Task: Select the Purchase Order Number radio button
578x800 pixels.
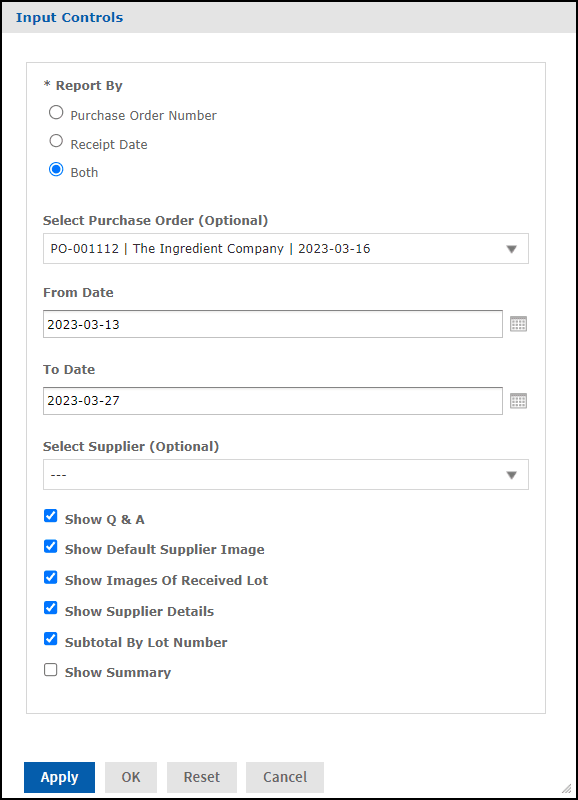Action: pos(56,112)
